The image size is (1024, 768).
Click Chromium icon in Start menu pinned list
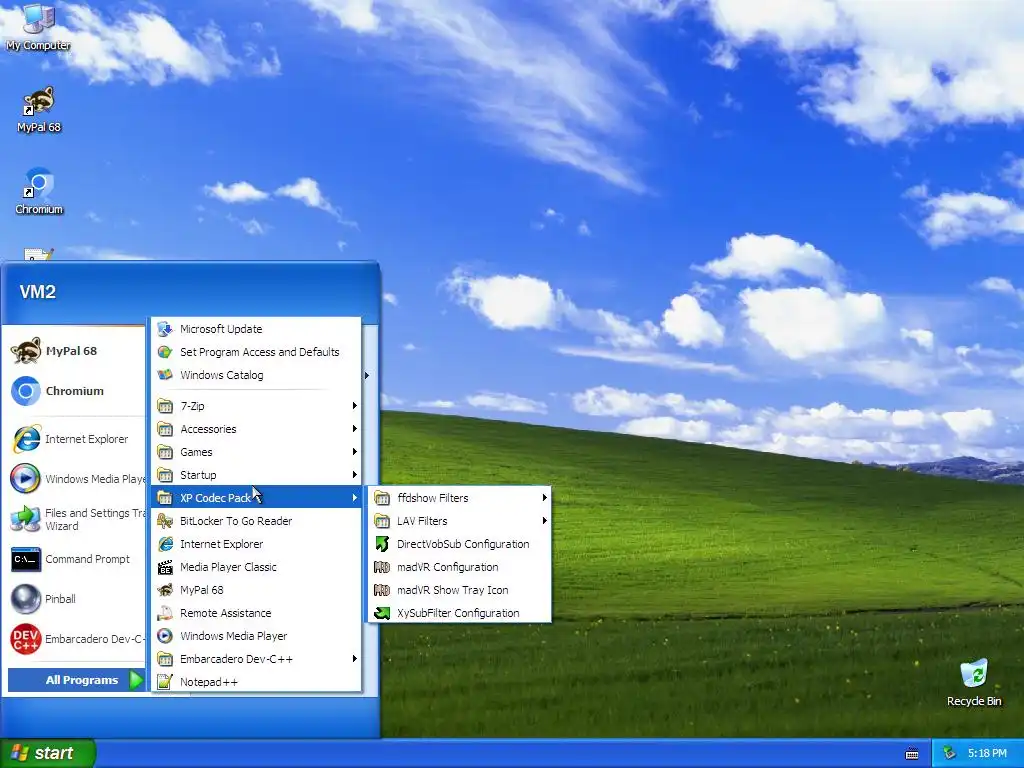(x=26, y=391)
